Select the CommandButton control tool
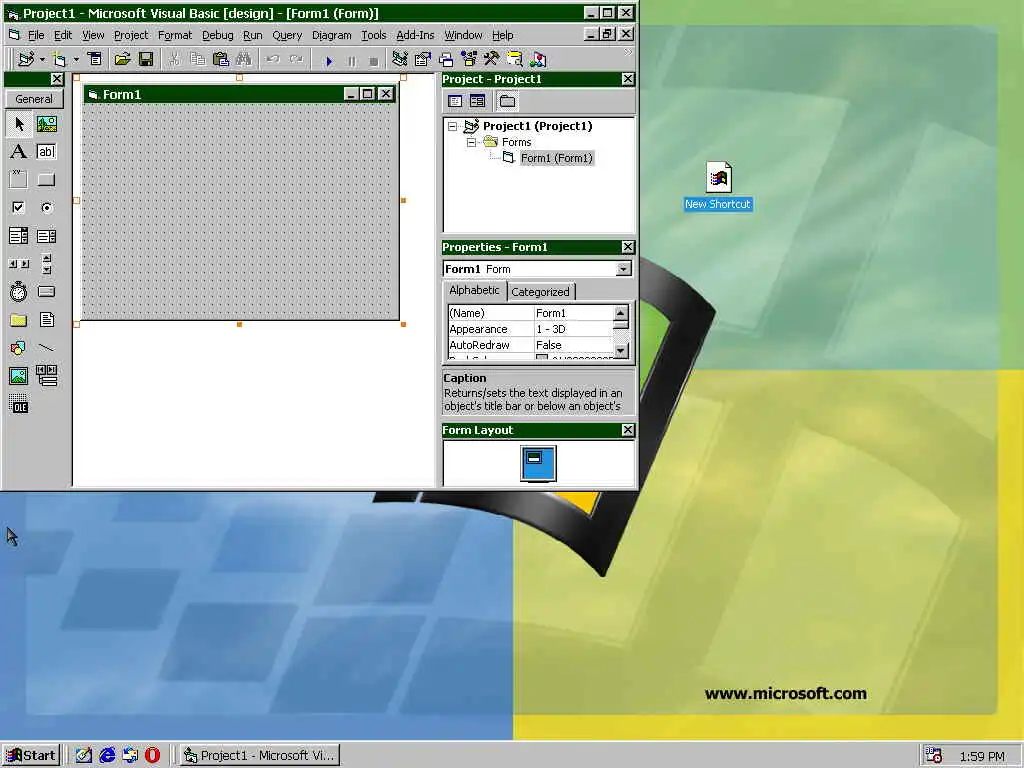The image size is (1024, 768). click(x=46, y=180)
